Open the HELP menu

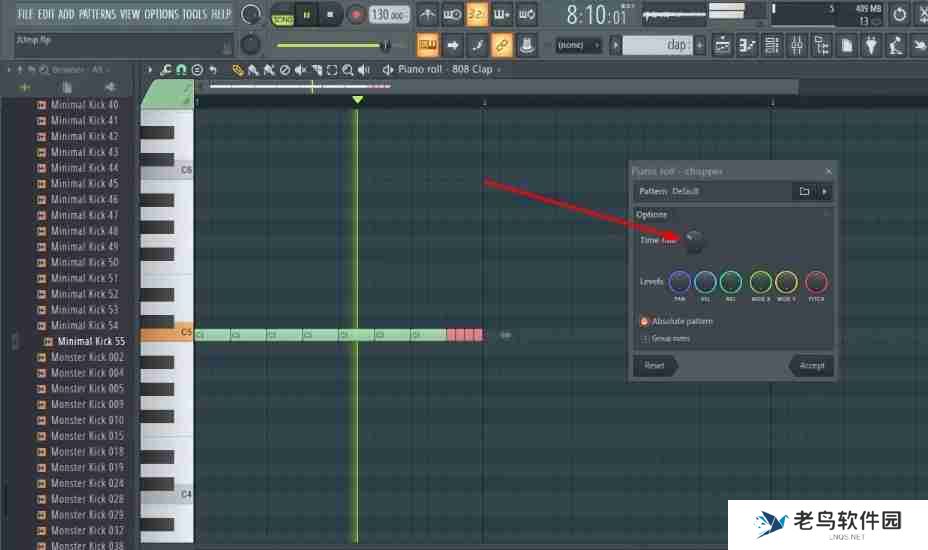221,14
